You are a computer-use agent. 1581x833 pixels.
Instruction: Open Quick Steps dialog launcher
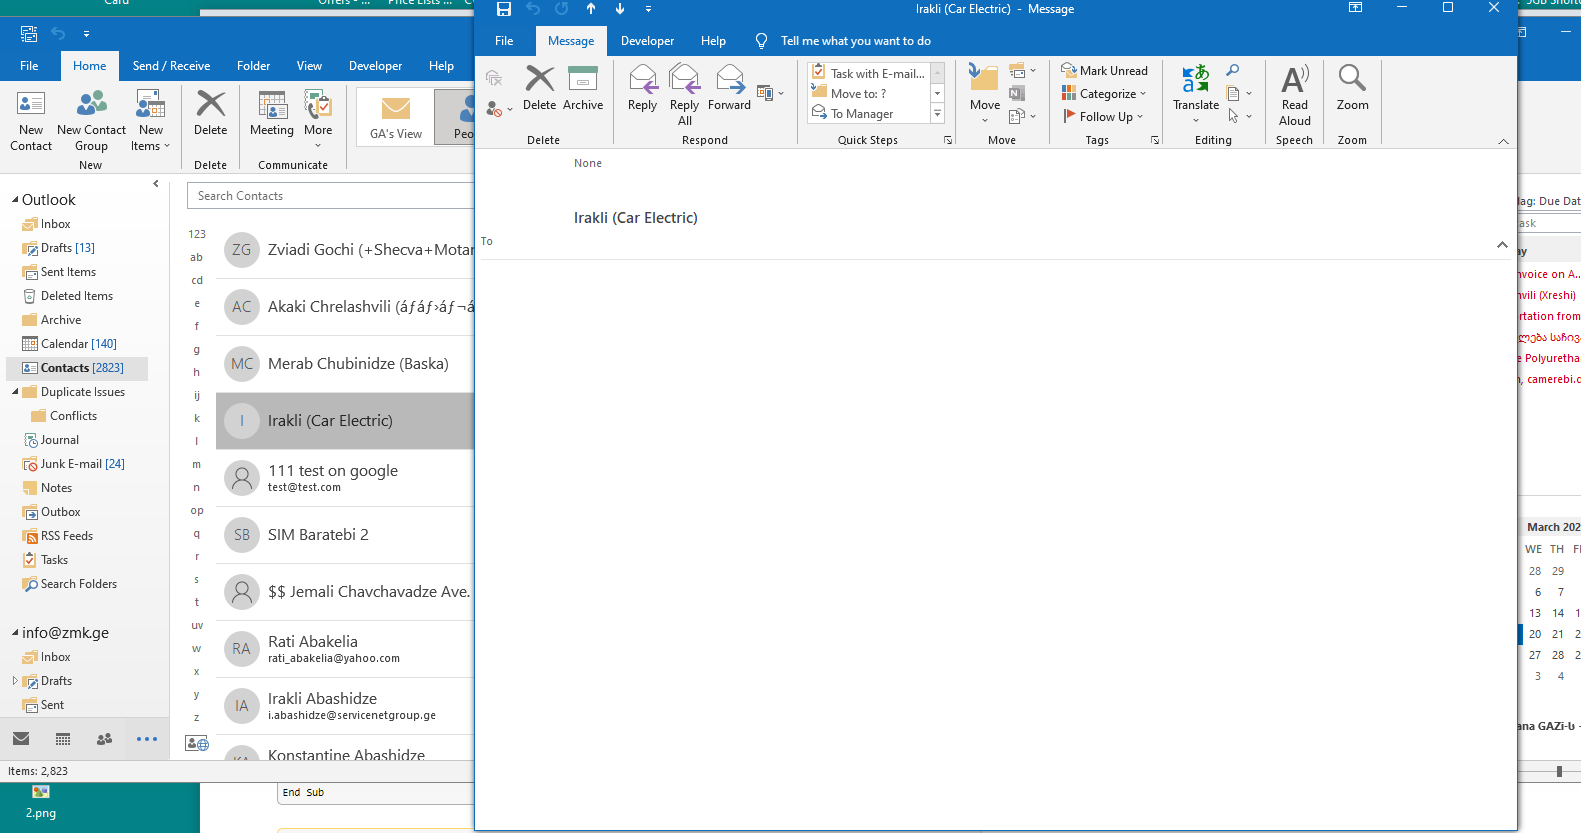(948, 141)
